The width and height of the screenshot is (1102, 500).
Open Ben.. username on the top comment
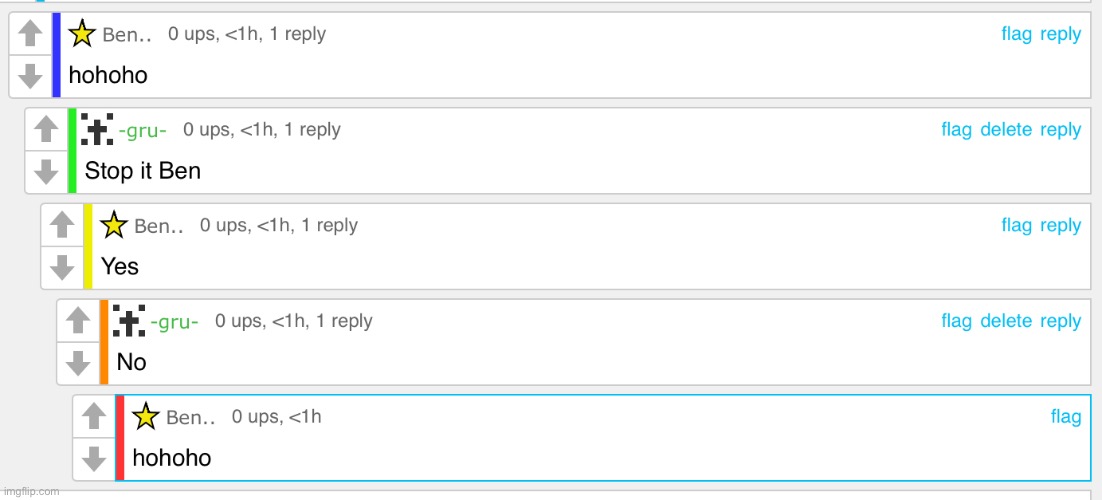(127, 35)
